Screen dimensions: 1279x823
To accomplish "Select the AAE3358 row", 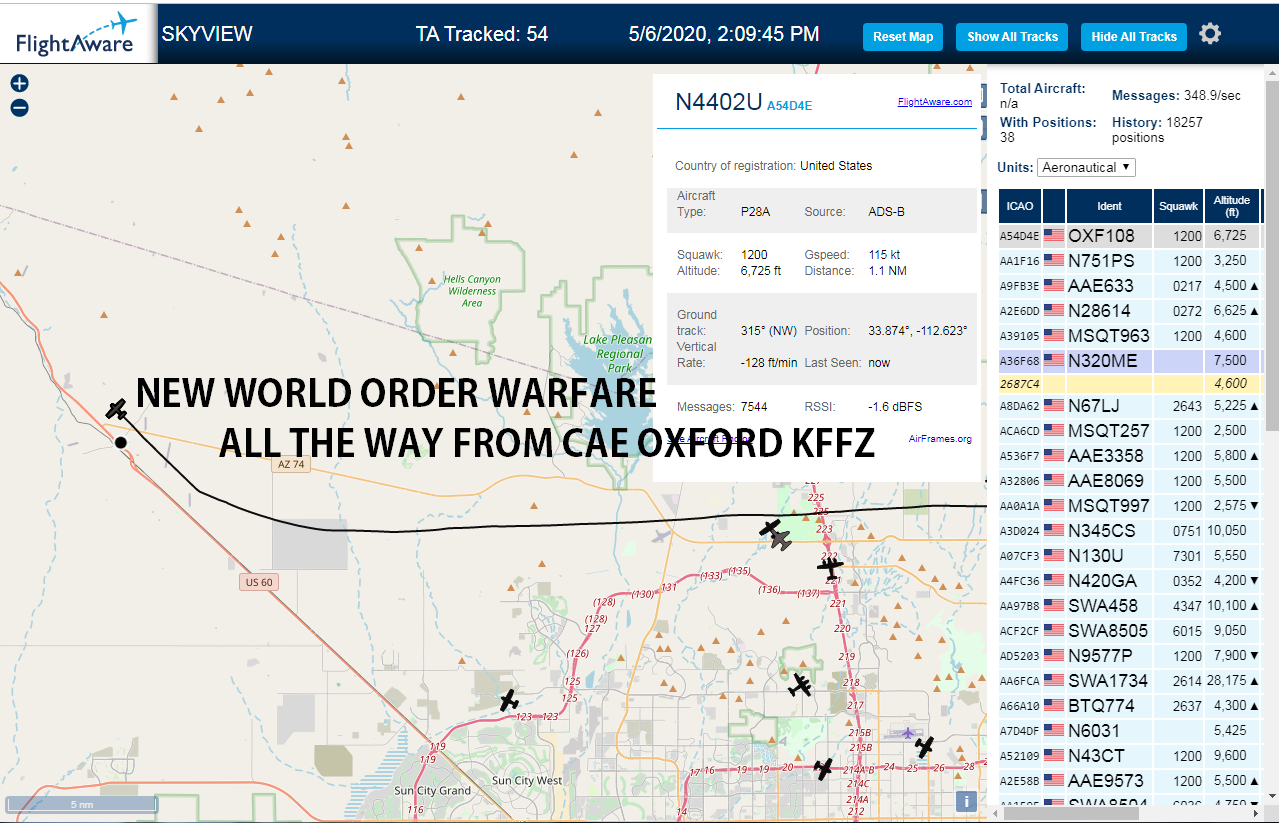I will point(1130,456).
